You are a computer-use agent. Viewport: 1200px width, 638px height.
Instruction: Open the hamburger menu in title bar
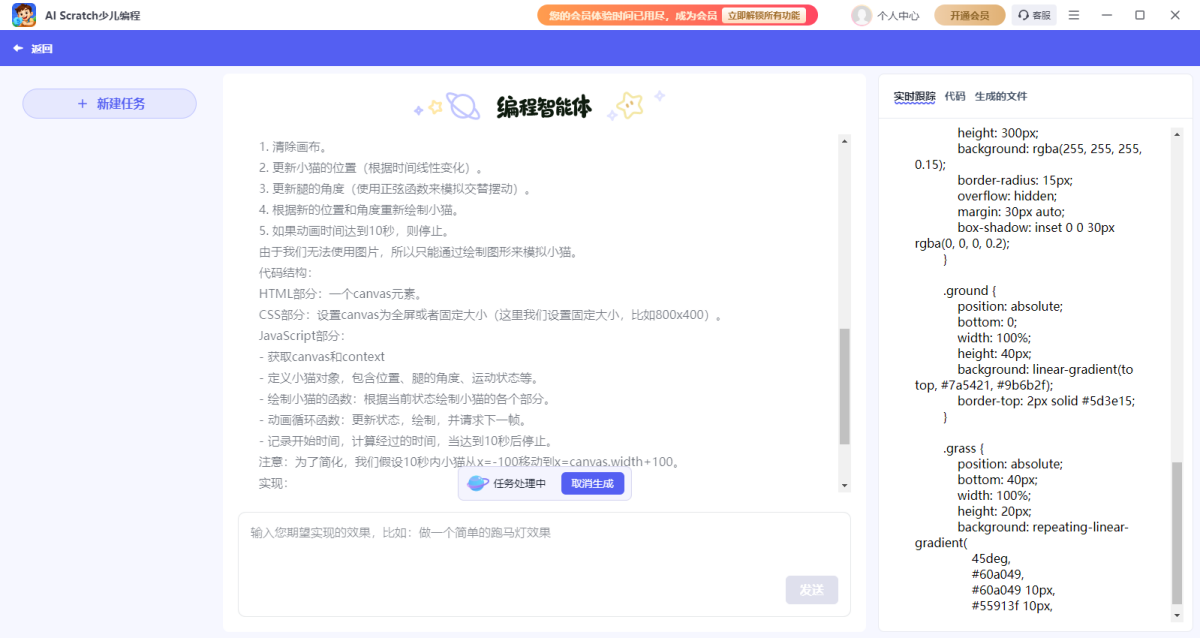click(x=1074, y=15)
